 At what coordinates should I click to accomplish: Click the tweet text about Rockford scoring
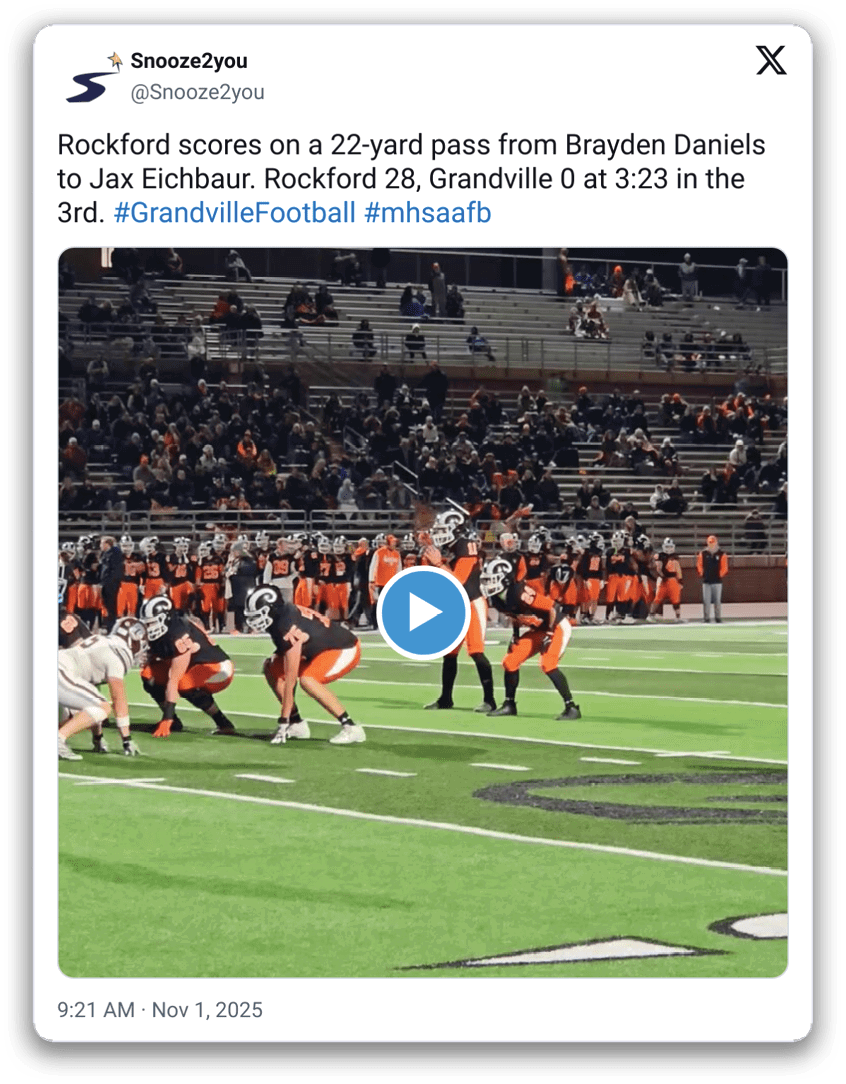(x=411, y=178)
